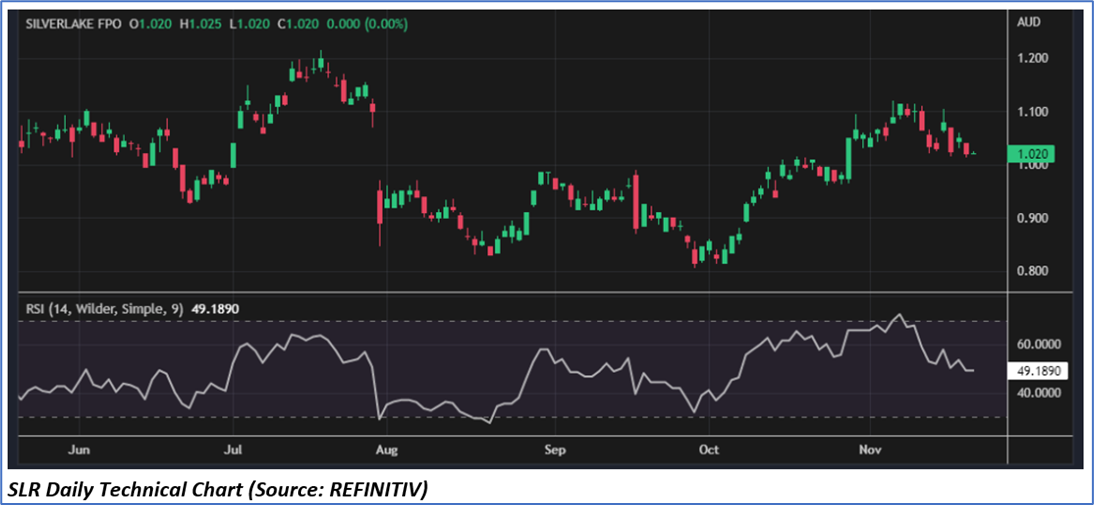Click the change value 0.000 (0.00%)
This screenshot has height=505, width=1094.
(368, 24)
